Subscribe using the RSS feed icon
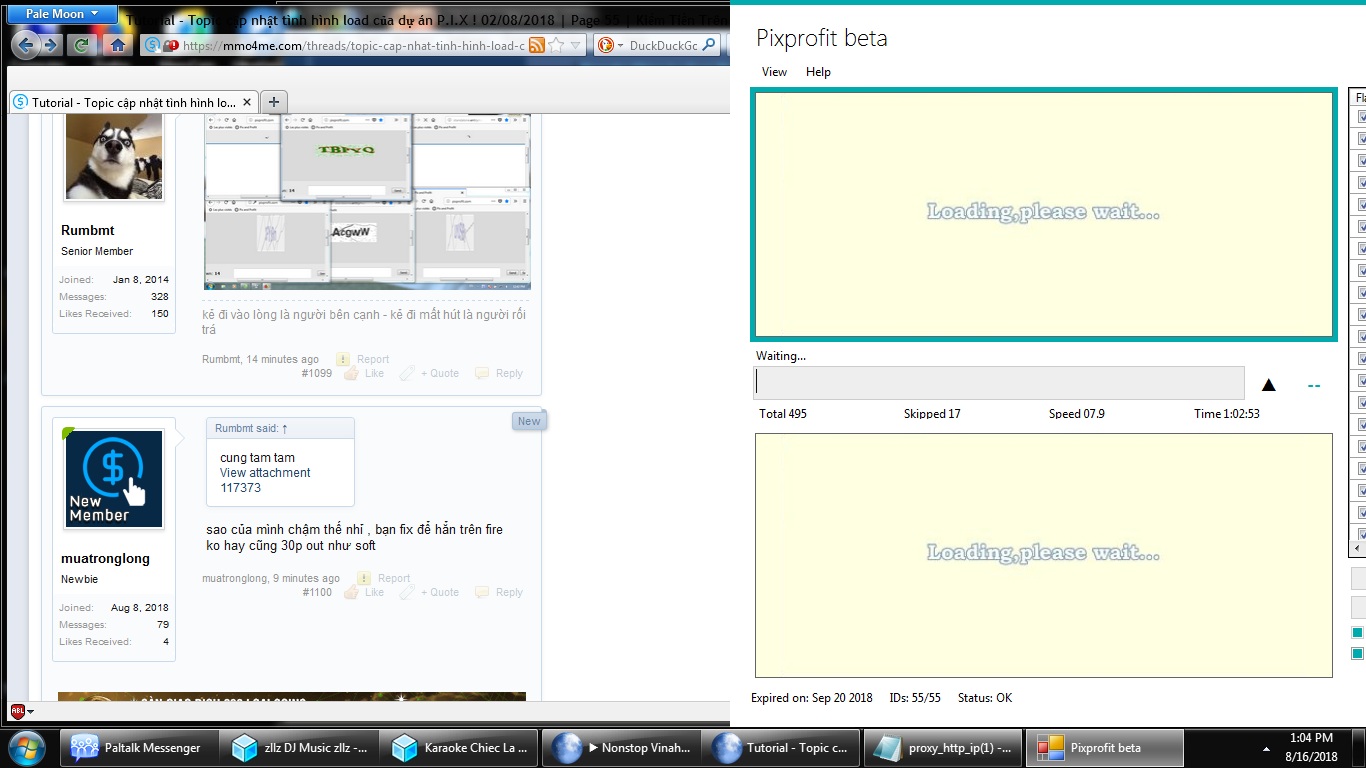Screen dimensions: 1366x768 (x=536, y=45)
